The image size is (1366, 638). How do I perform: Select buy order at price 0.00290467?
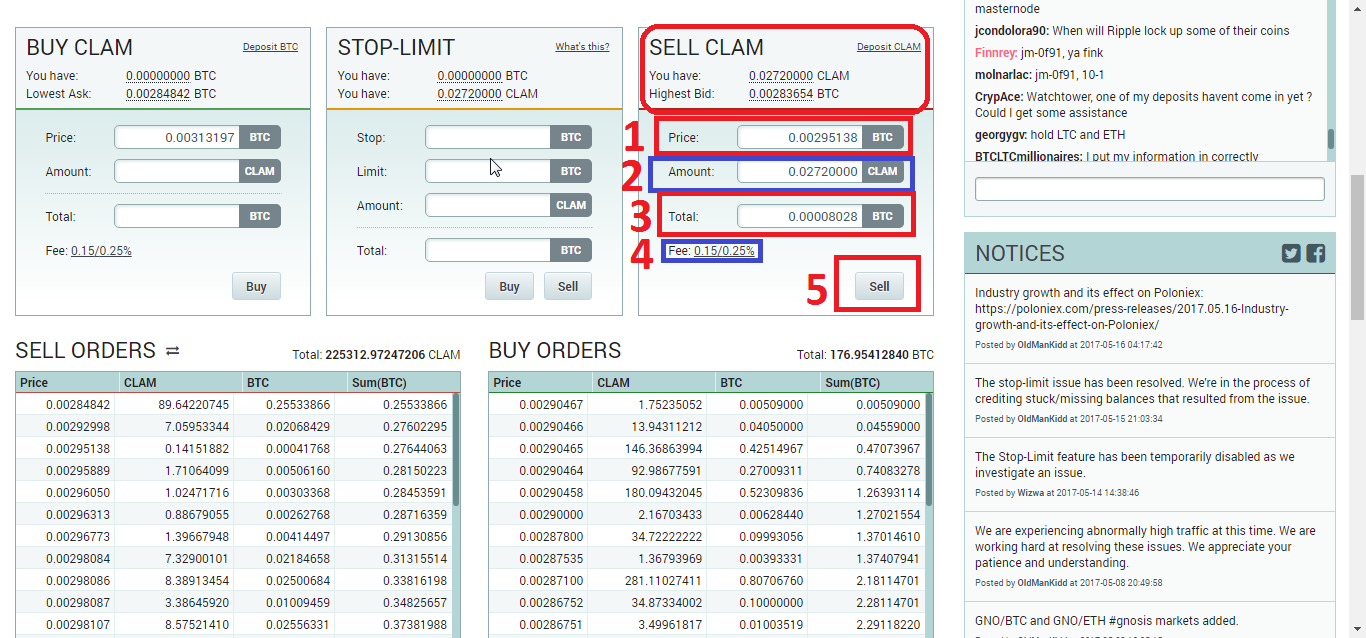click(707, 405)
